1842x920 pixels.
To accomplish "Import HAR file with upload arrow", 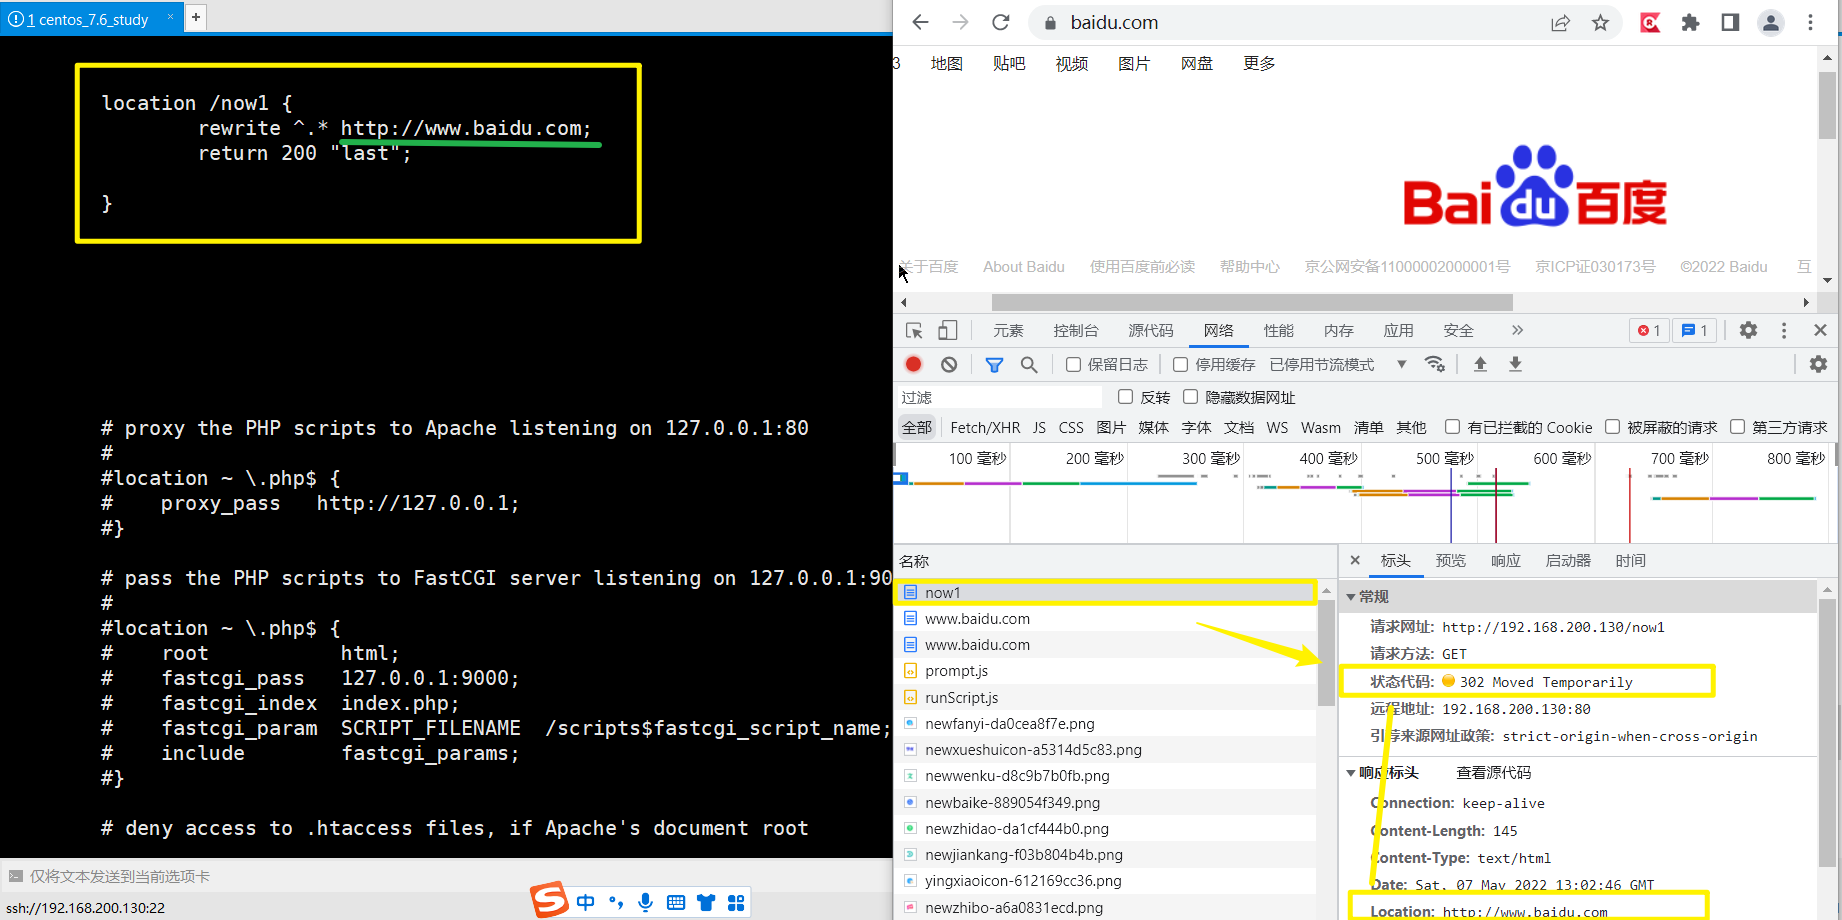I will click(1480, 365).
